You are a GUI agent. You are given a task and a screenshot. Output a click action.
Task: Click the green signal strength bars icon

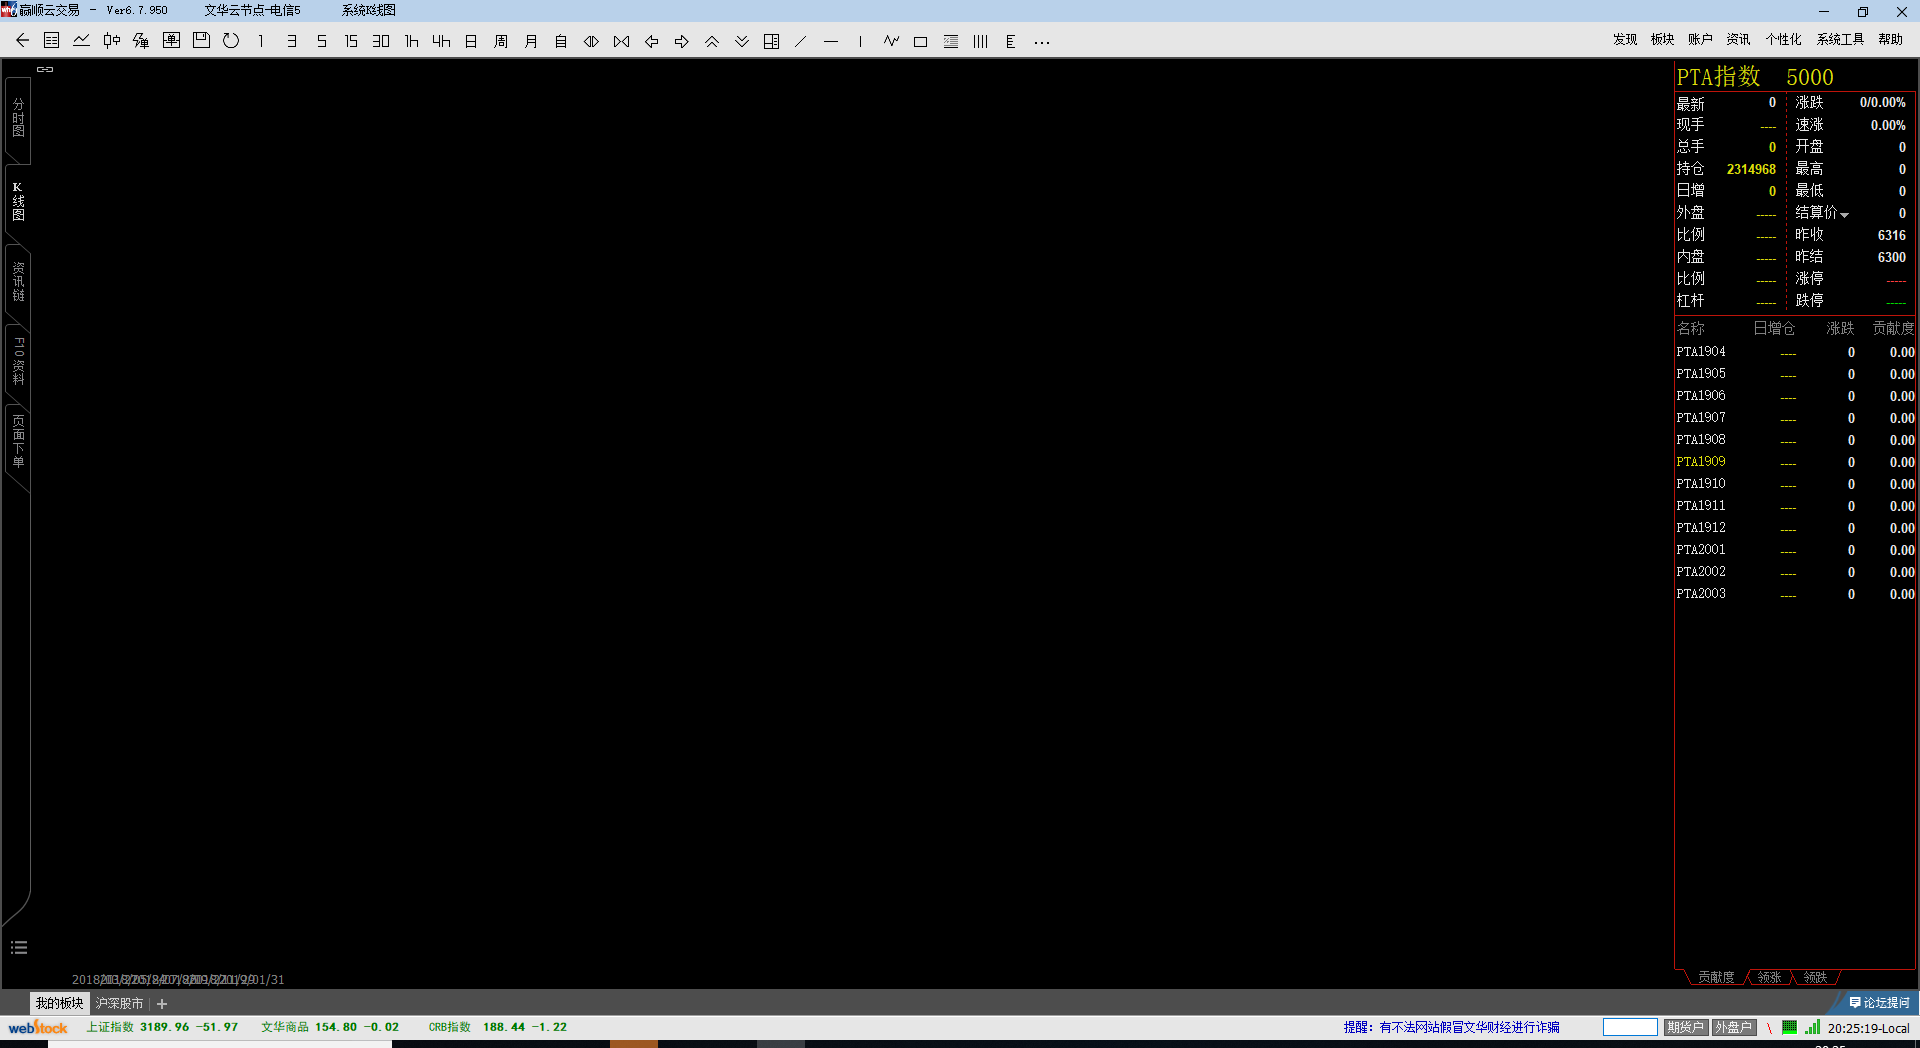[x=1812, y=1027]
